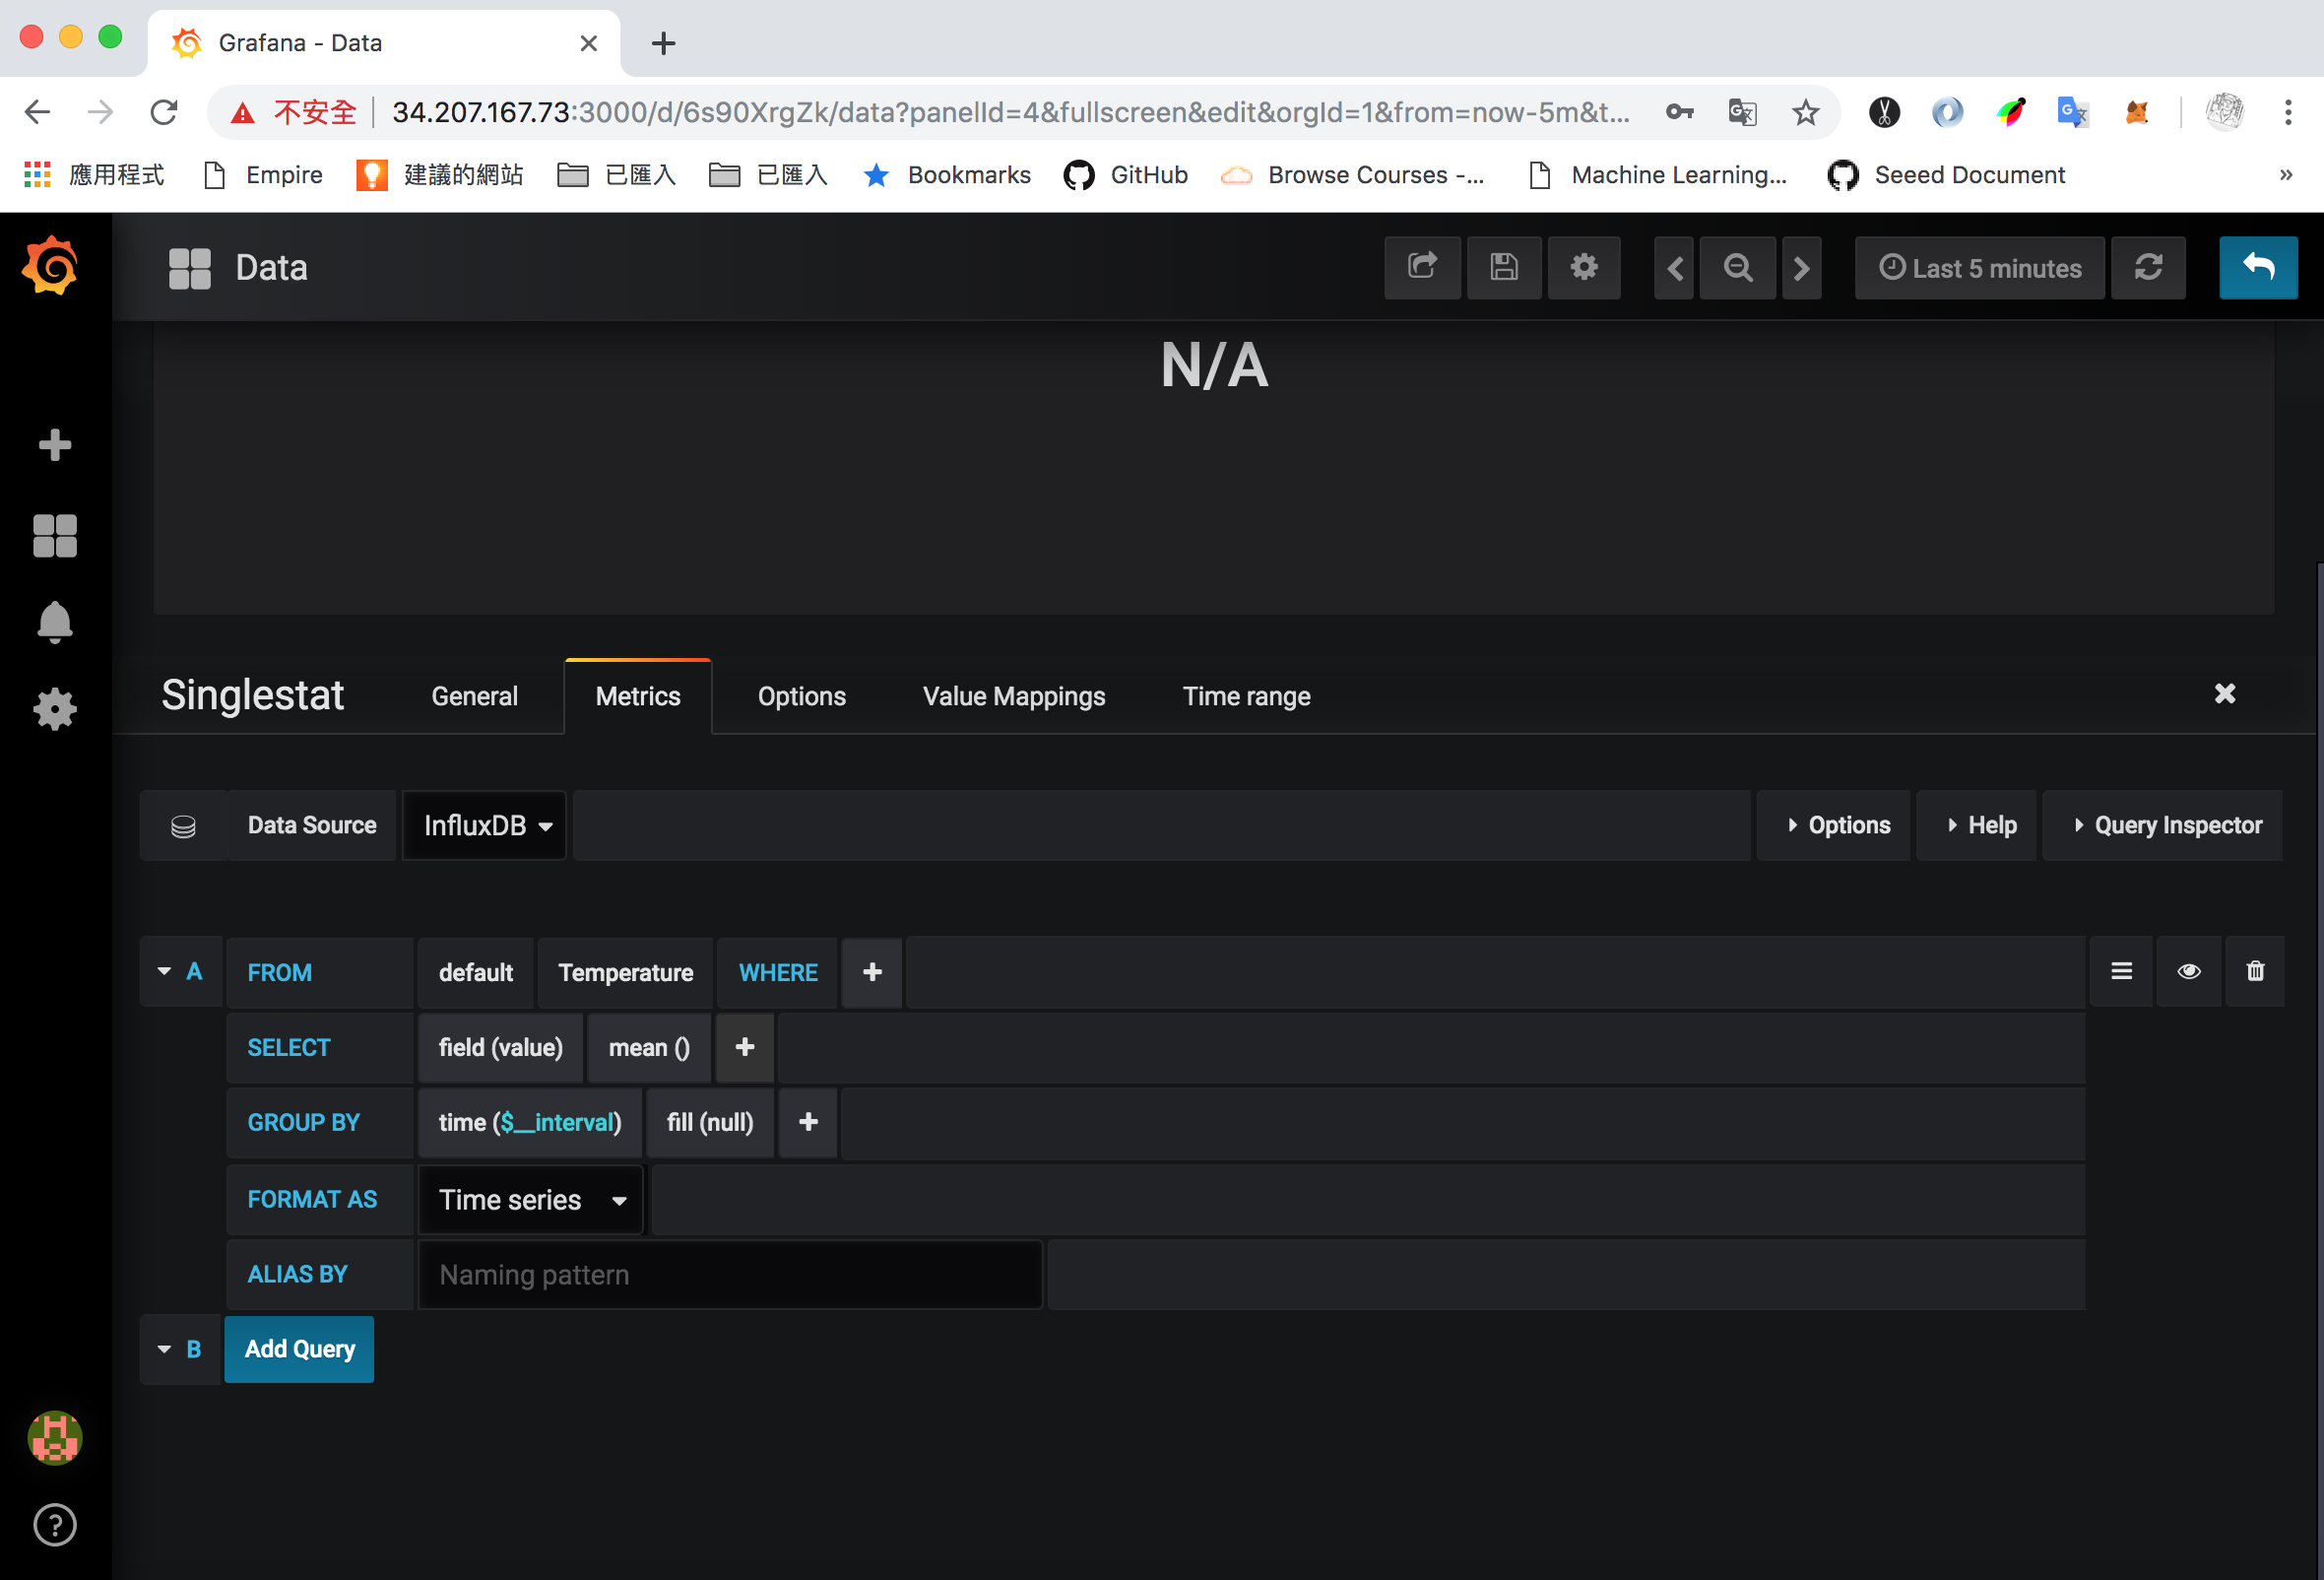Toggle query A visibility eye icon

(x=2189, y=972)
